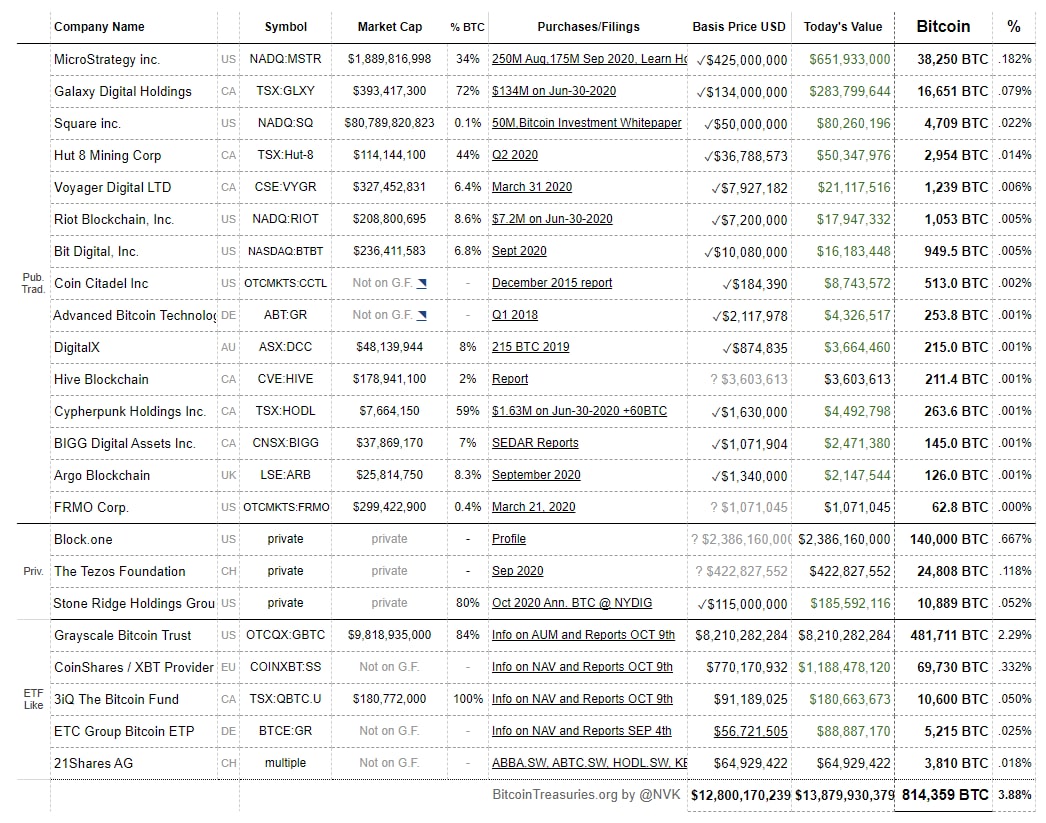Click the Basis Price USD column header
Image resolution: width=1046 pixels, height=823 pixels.
tap(739, 27)
